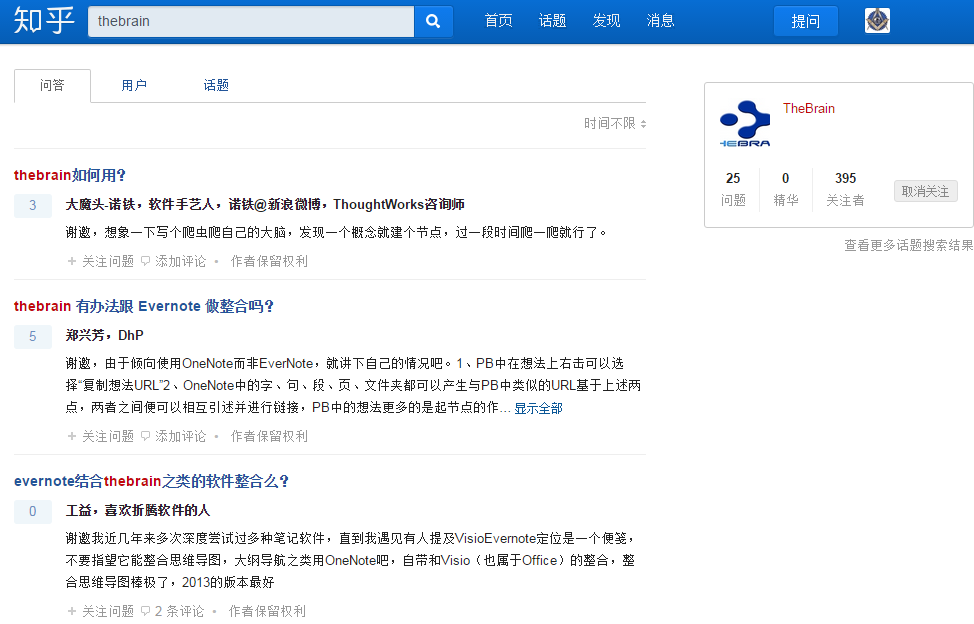This screenshot has width=974, height=624.
Task: Click 关注问题 under thebrain如何用 answer
Action: 101,261
